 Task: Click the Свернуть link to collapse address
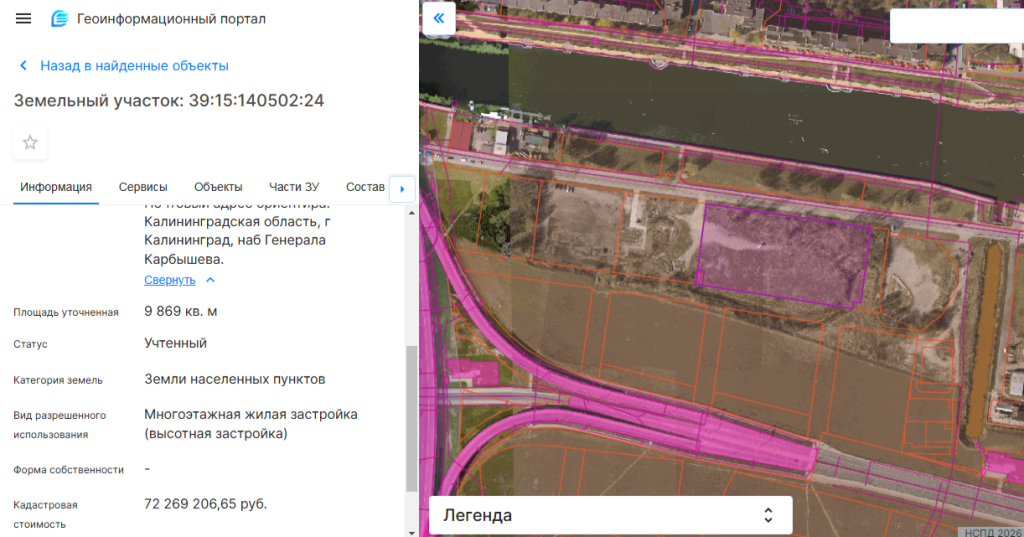tap(170, 280)
